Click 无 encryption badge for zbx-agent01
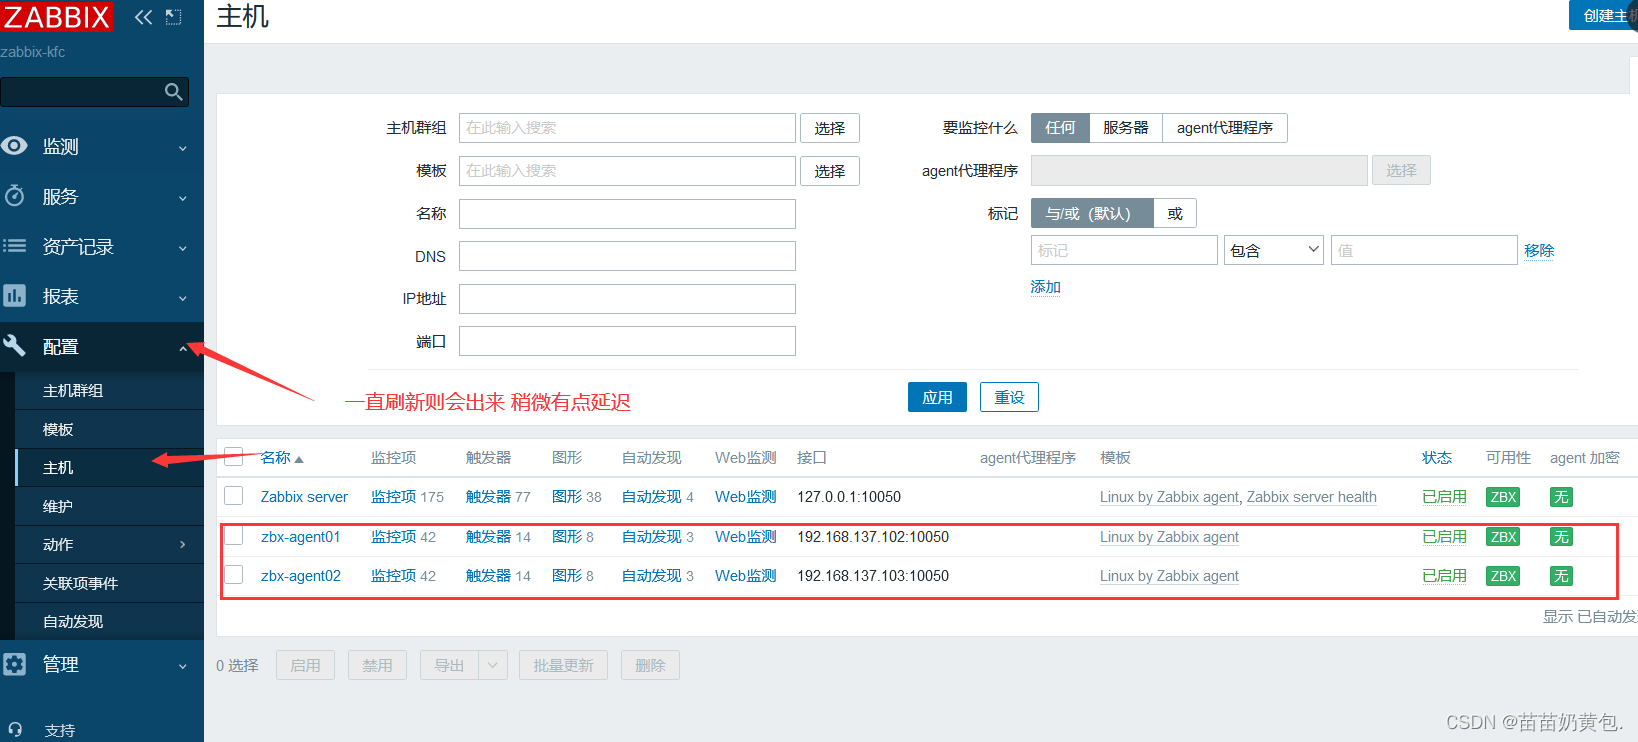The image size is (1638, 742). [x=1561, y=537]
